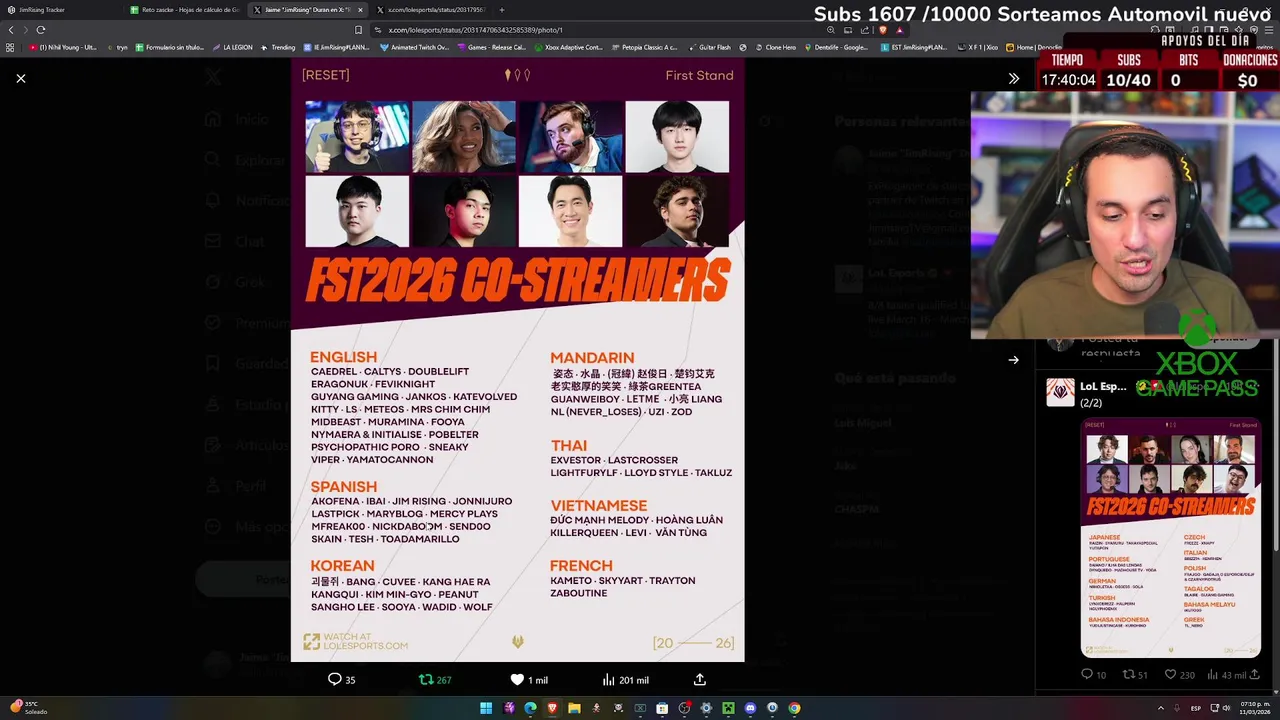
Task: Open the taskbar clock showing 07:10 p. m.
Action: click(1253, 708)
